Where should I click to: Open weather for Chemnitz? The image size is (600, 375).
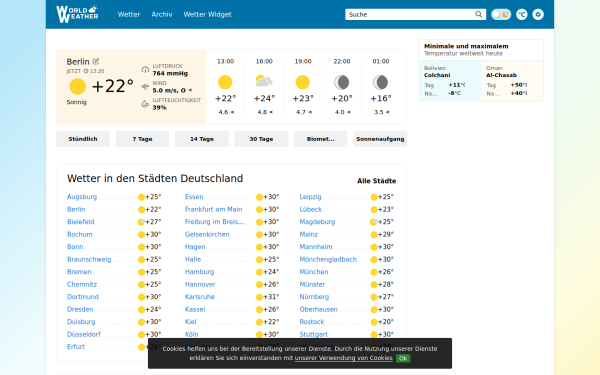click(x=82, y=284)
